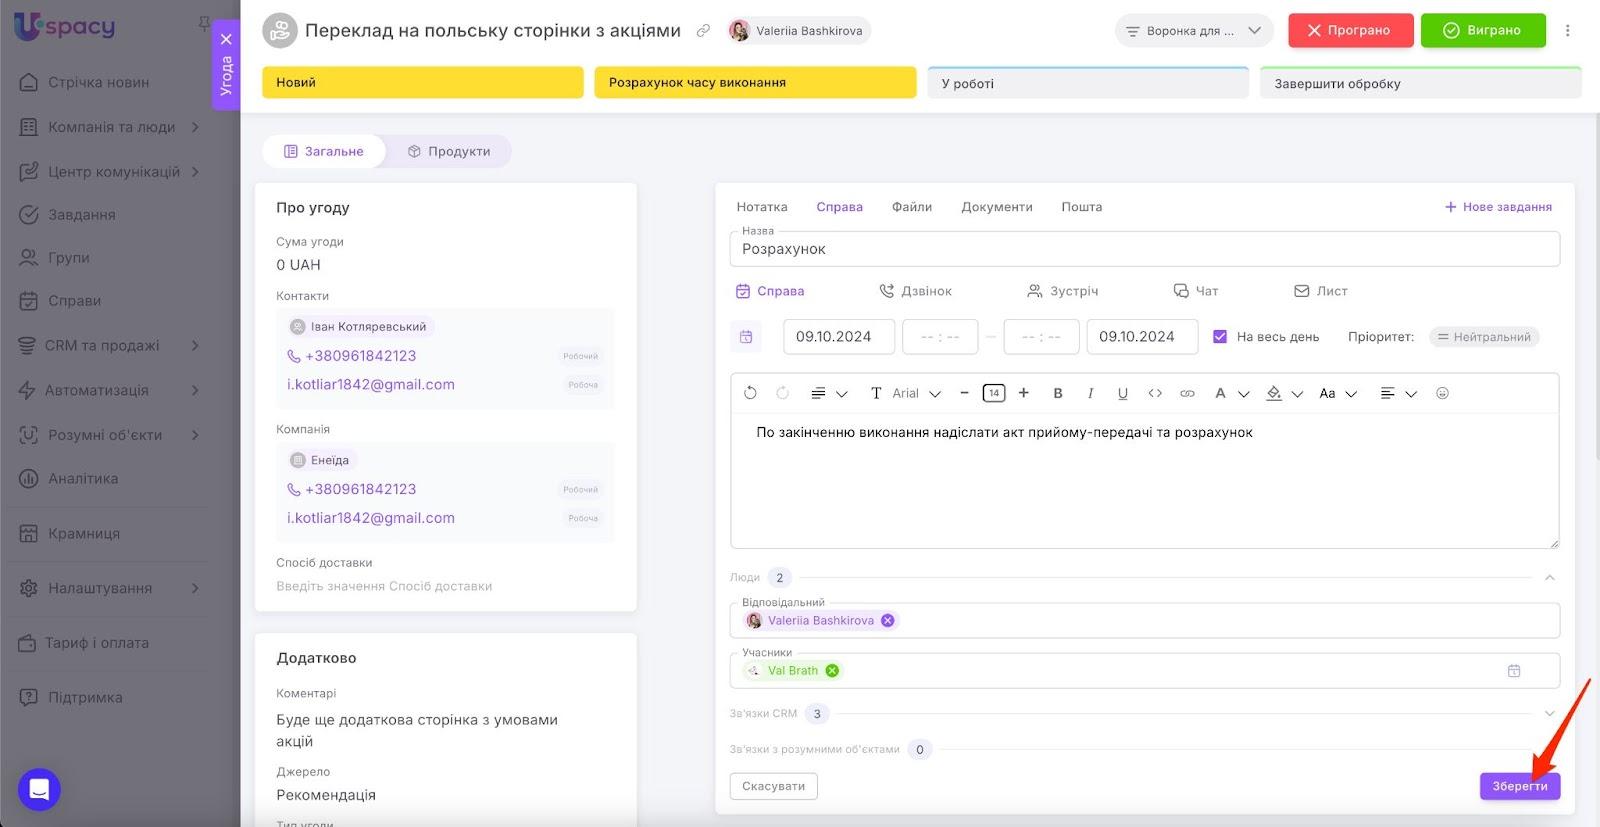Expand the "Зв'язки CRM" section
The width and height of the screenshot is (1600, 827).
point(1549,713)
